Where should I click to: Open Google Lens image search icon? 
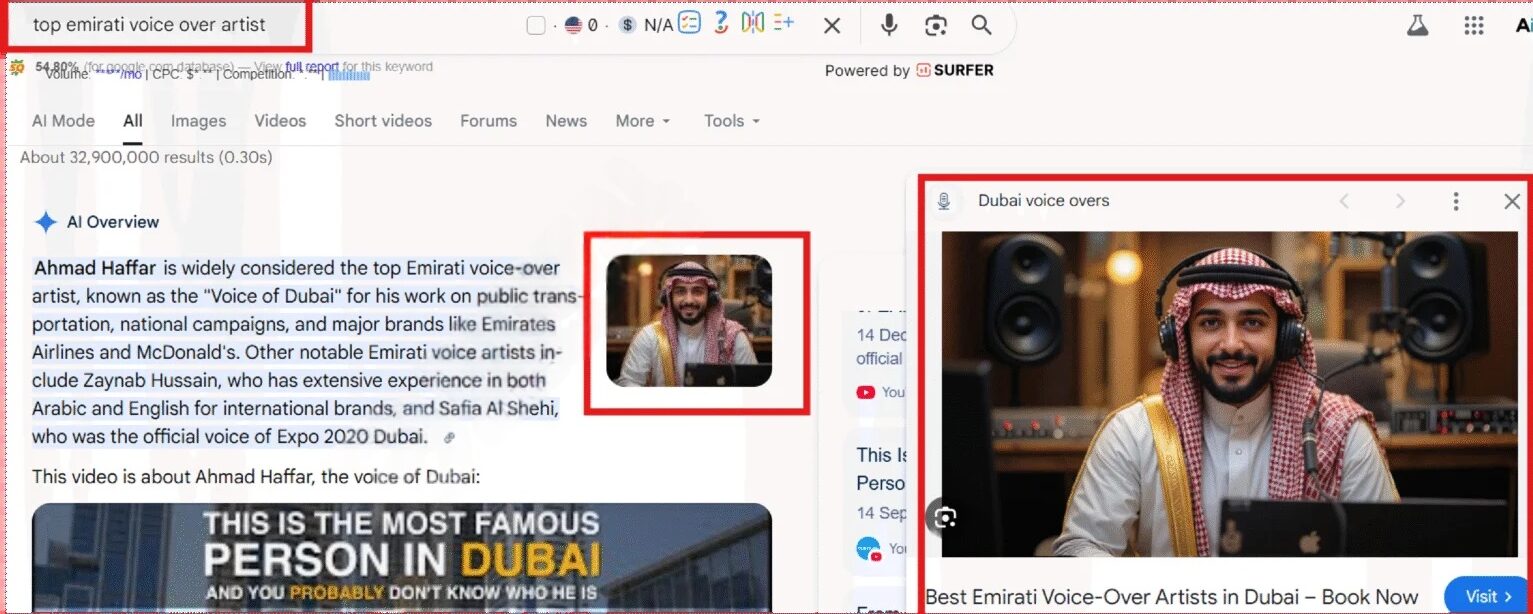[x=935, y=25]
